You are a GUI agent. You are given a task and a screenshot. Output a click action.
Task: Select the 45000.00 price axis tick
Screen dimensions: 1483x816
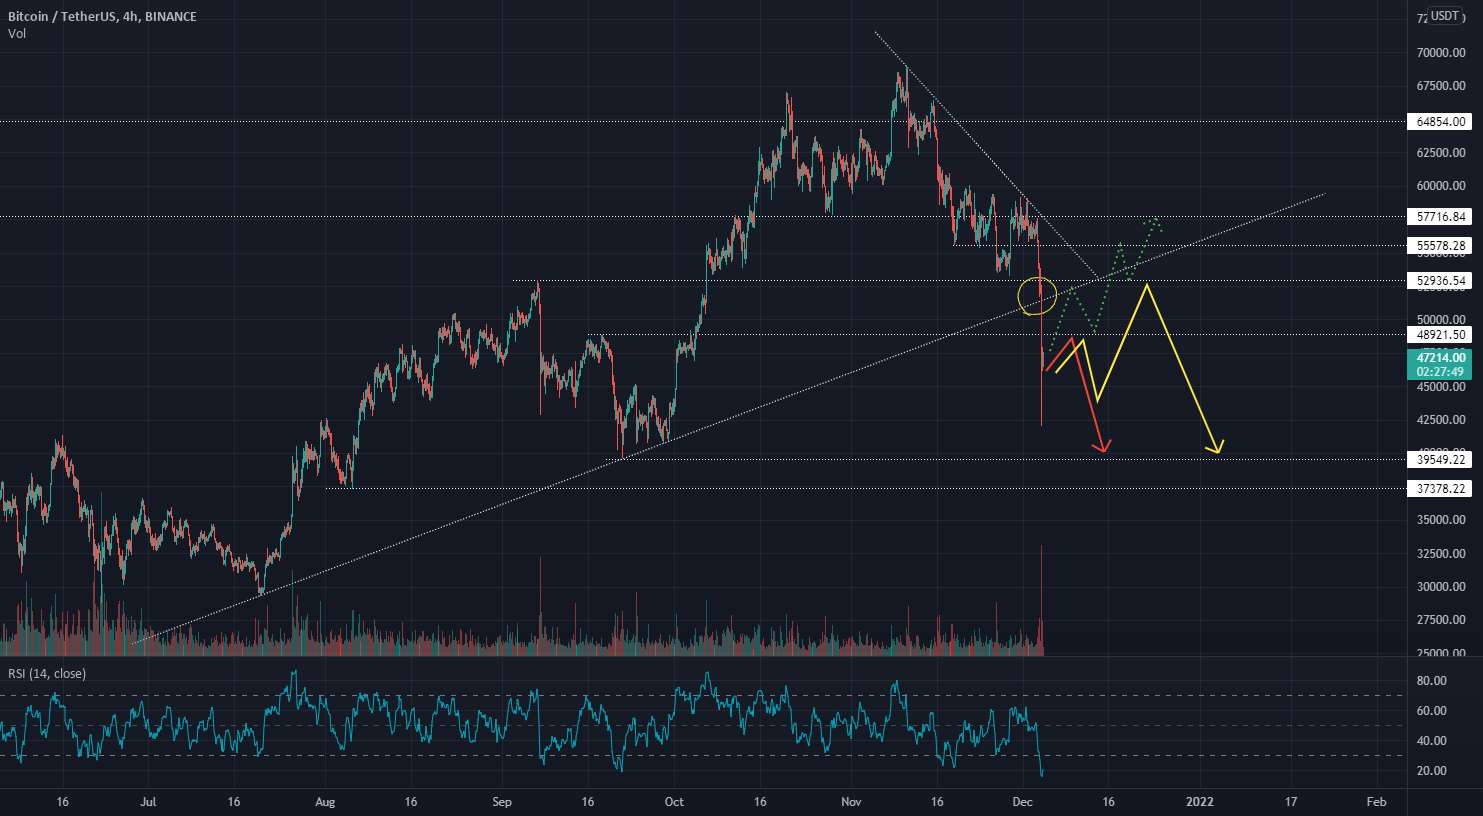[1441, 387]
